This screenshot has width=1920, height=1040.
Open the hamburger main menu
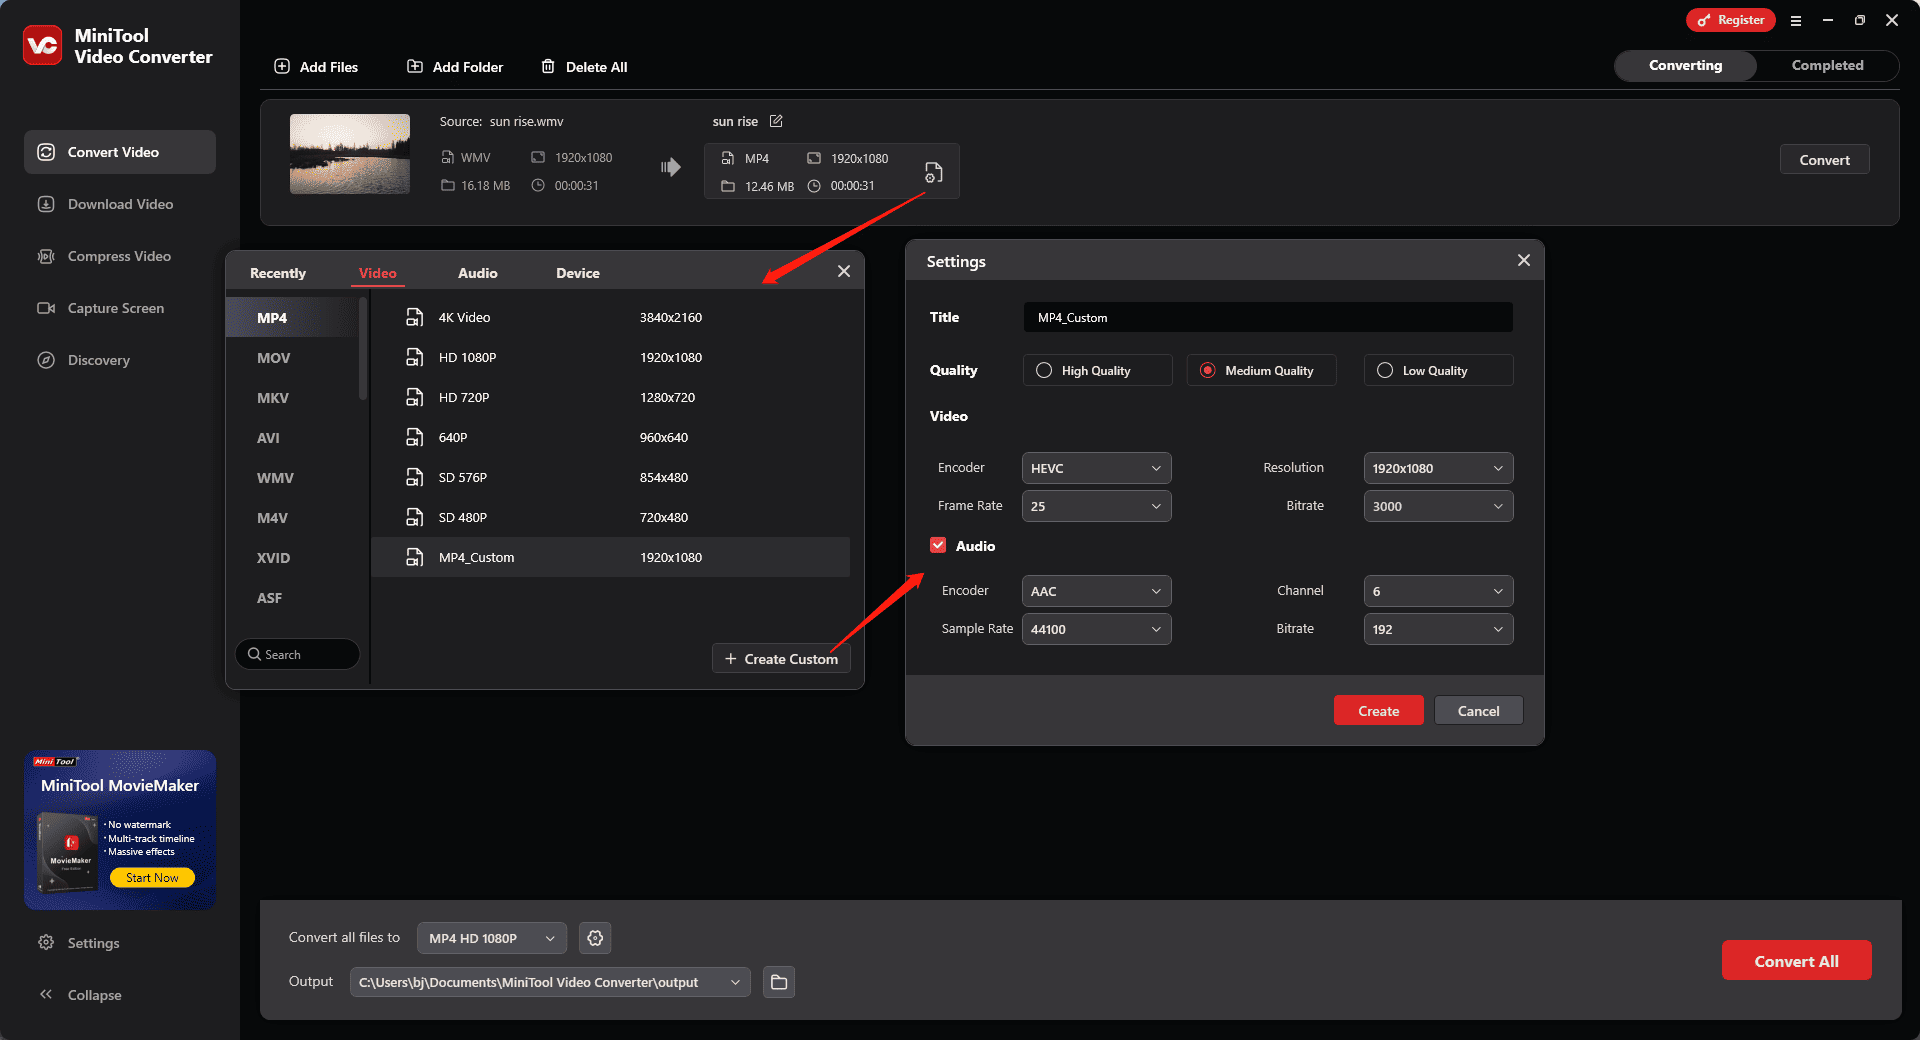click(1796, 20)
